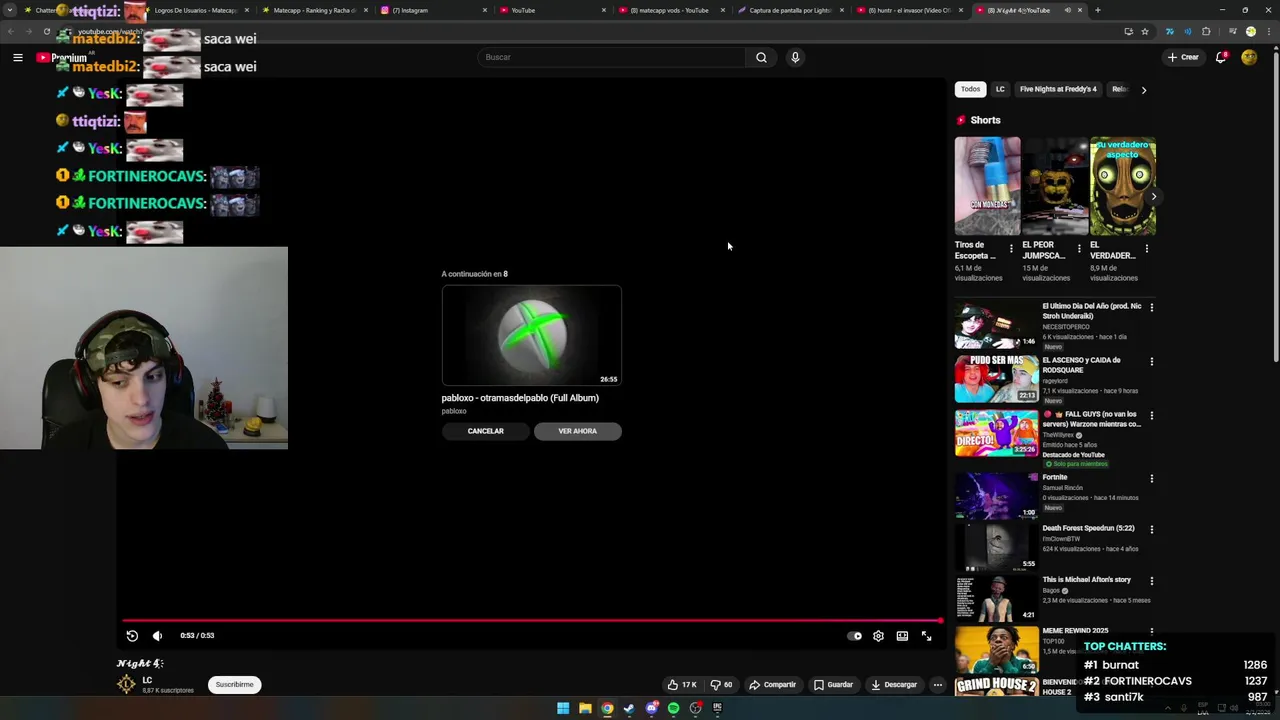The height and width of the screenshot is (720, 1280).
Task: Save the video with Guardar
Action: pyautogui.click(x=833, y=685)
